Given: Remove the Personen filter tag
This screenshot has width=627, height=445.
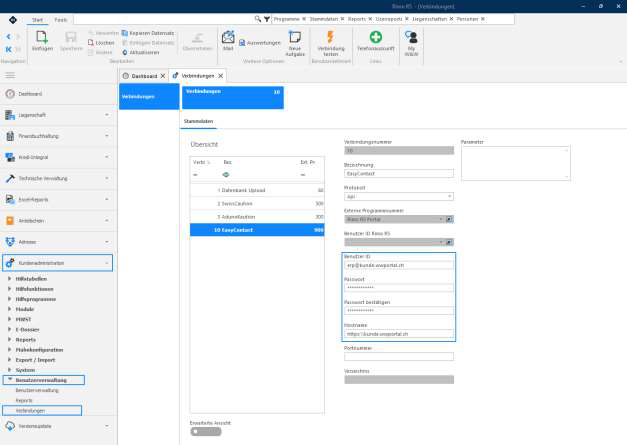Looking at the screenshot, I should click(483, 19).
